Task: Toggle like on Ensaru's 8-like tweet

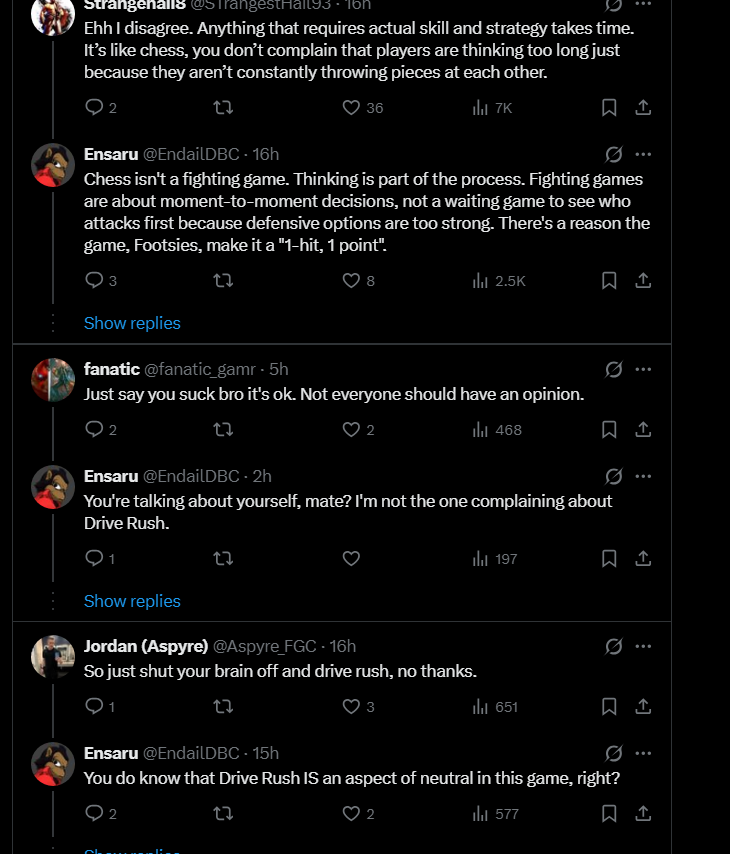Action: [x=351, y=280]
